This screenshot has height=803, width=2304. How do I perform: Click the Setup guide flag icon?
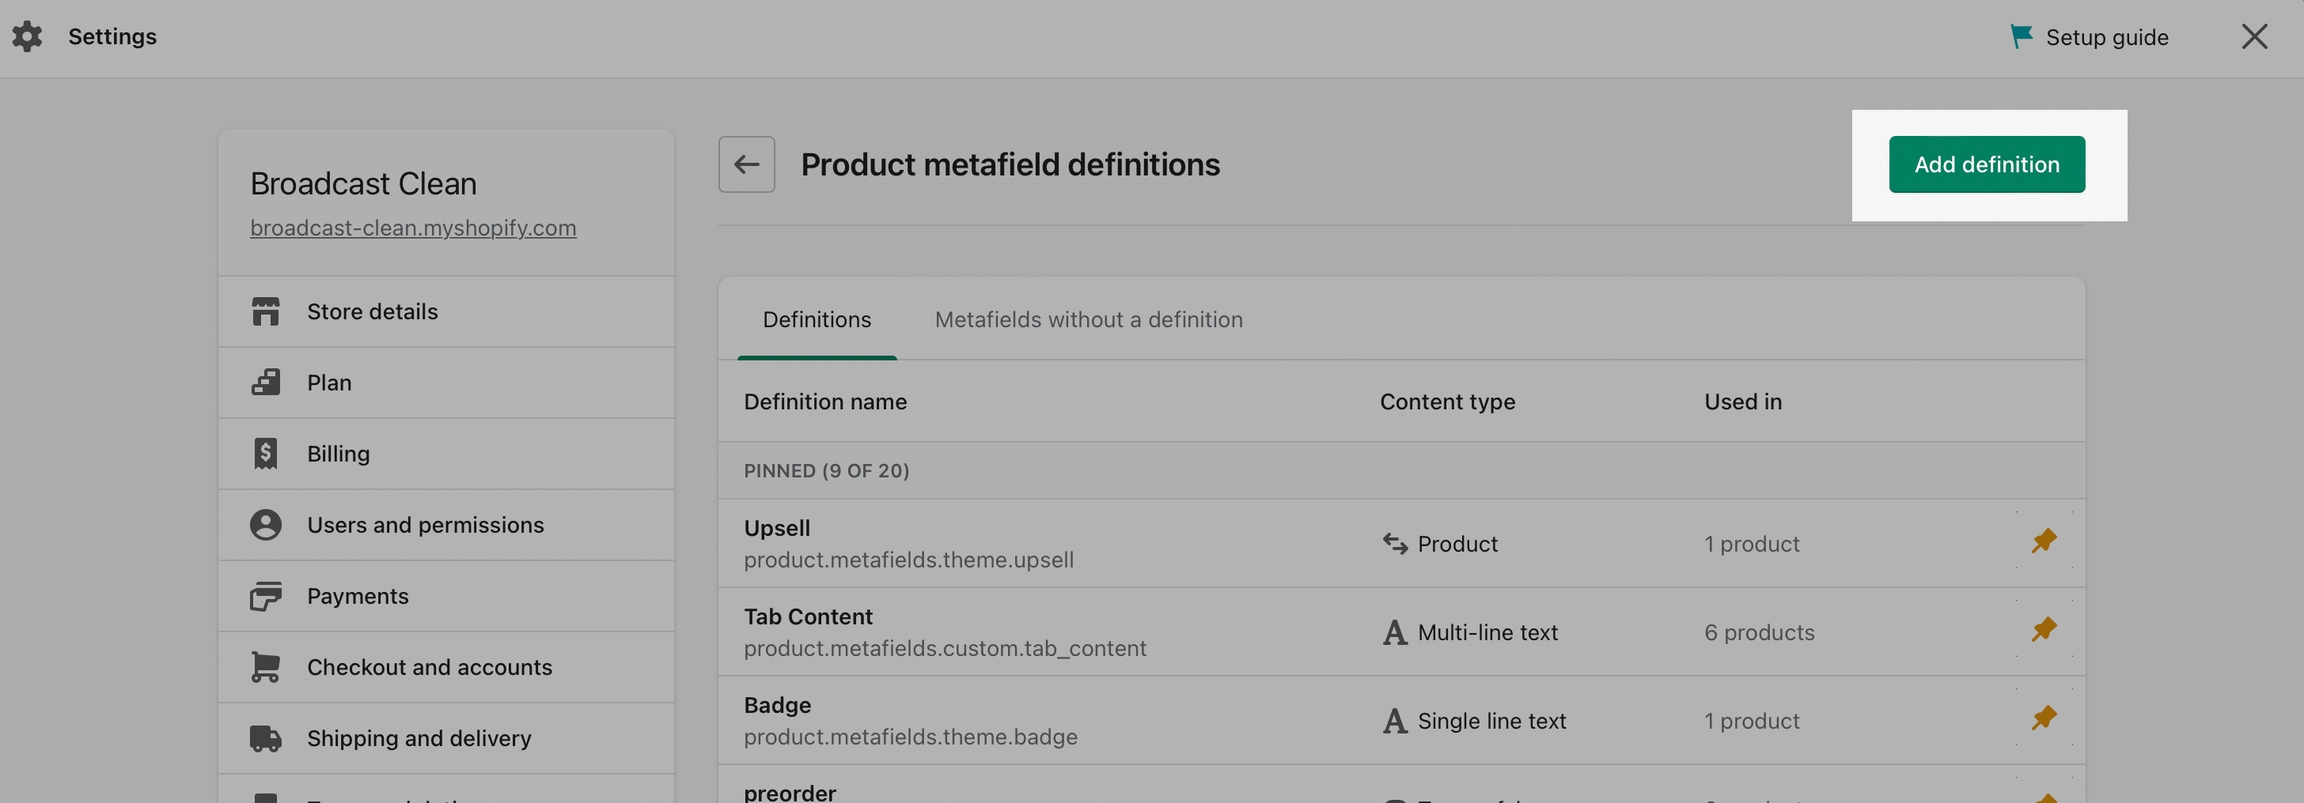pyautogui.click(x=2021, y=37)
